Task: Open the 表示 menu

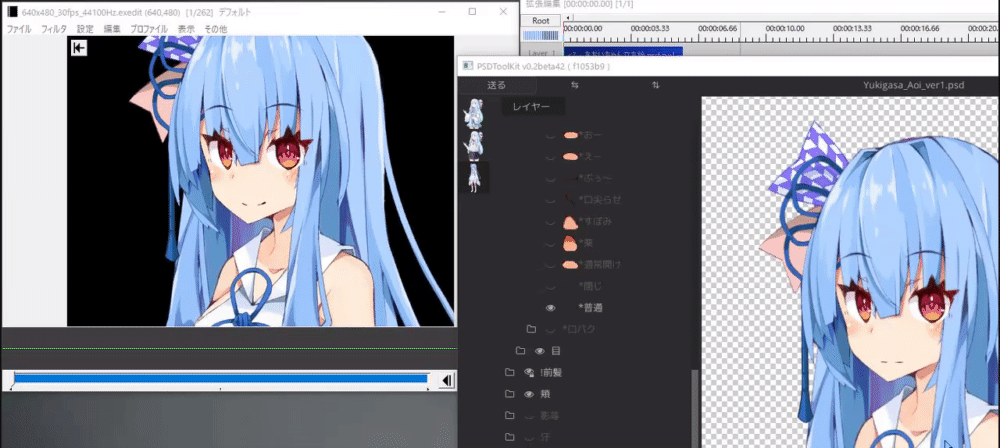Action: click(186, 29)
